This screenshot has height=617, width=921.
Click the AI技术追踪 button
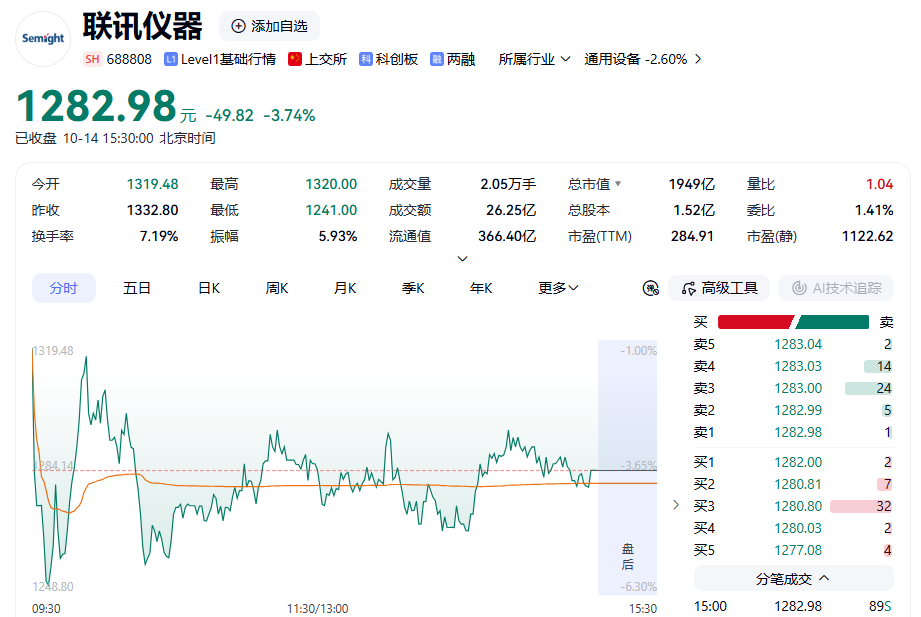coord(836,288)
